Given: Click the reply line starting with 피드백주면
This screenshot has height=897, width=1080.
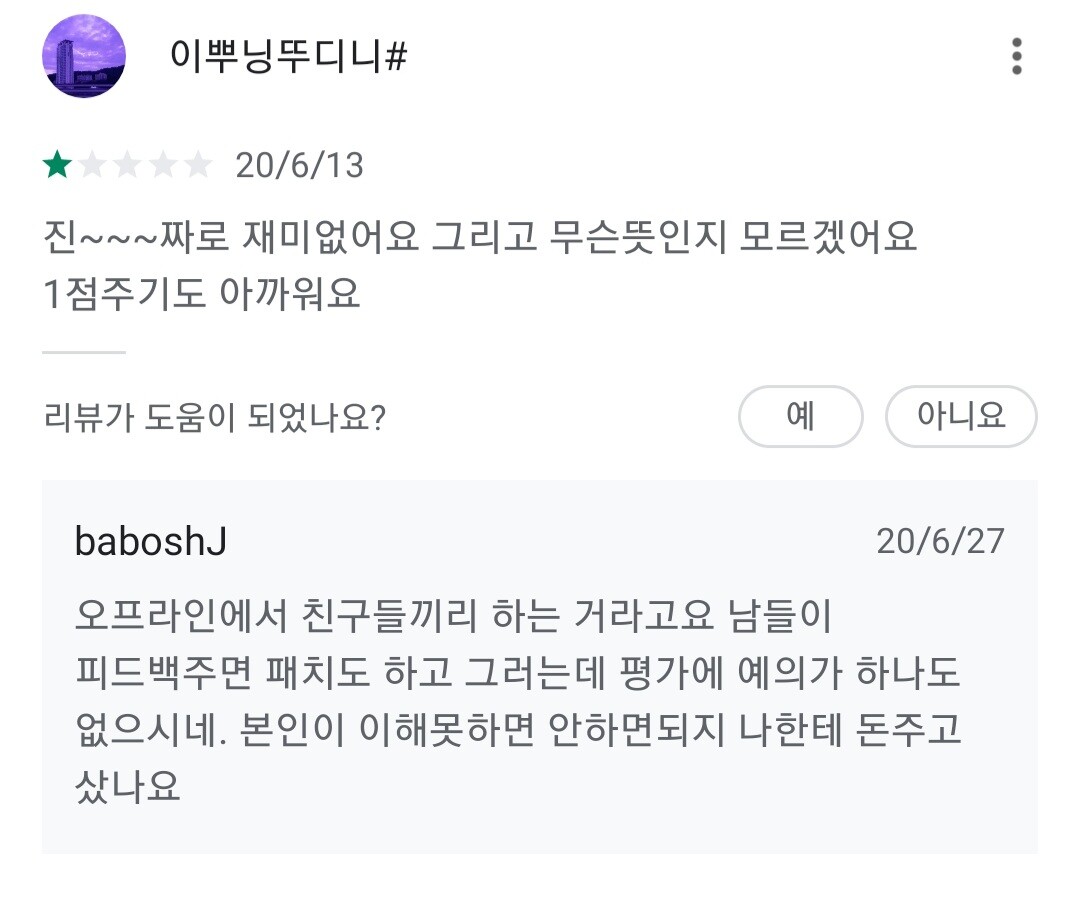Looking at the screenshot, I should click(x=517, y=674).
